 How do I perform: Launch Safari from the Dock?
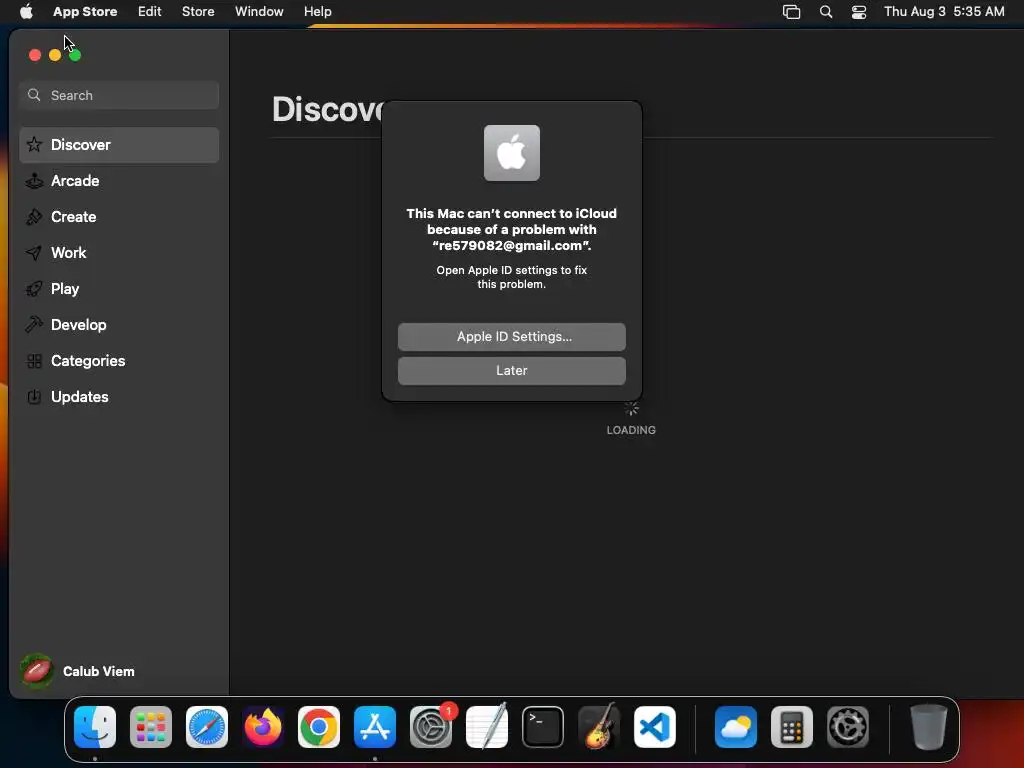click(x=207, y=727)
